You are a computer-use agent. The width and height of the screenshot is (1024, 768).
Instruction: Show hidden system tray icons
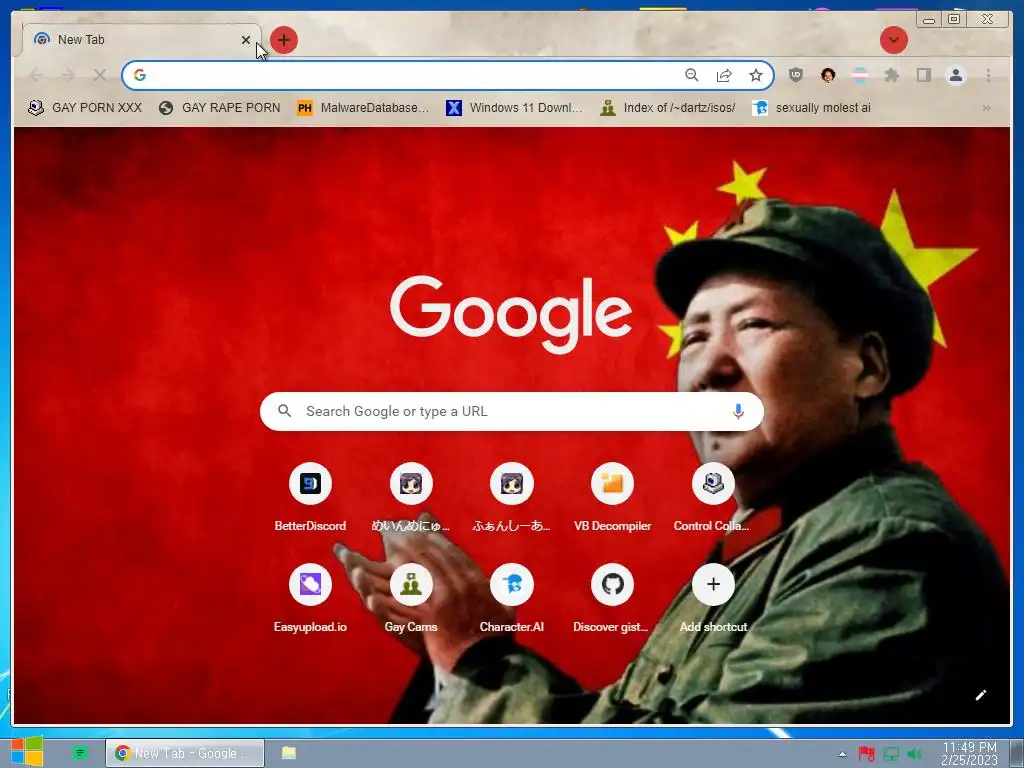(x=842, y=754)
